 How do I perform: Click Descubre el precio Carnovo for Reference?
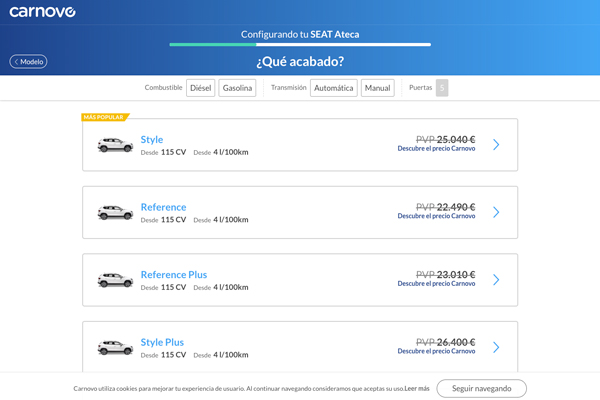click(436, 216)
